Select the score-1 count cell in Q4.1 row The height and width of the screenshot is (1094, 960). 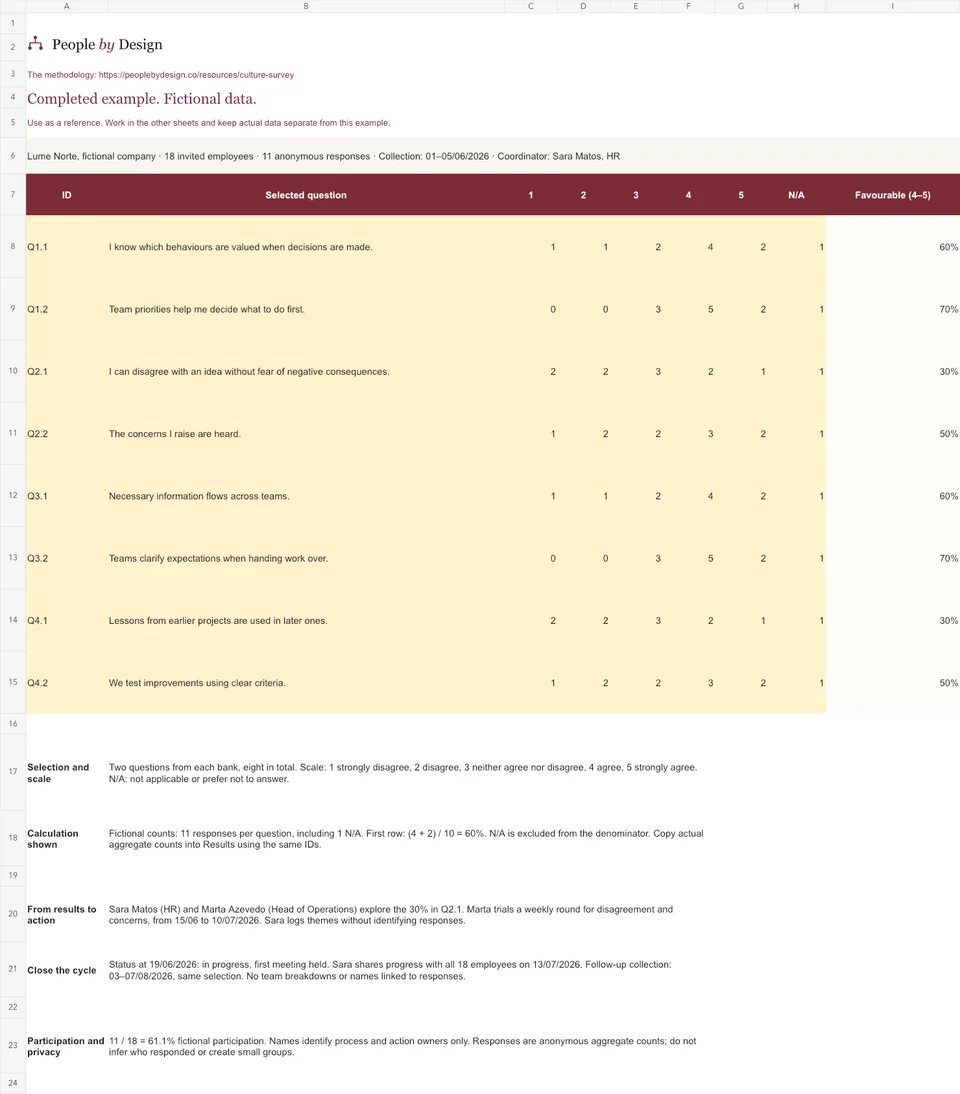pos(531,620)
